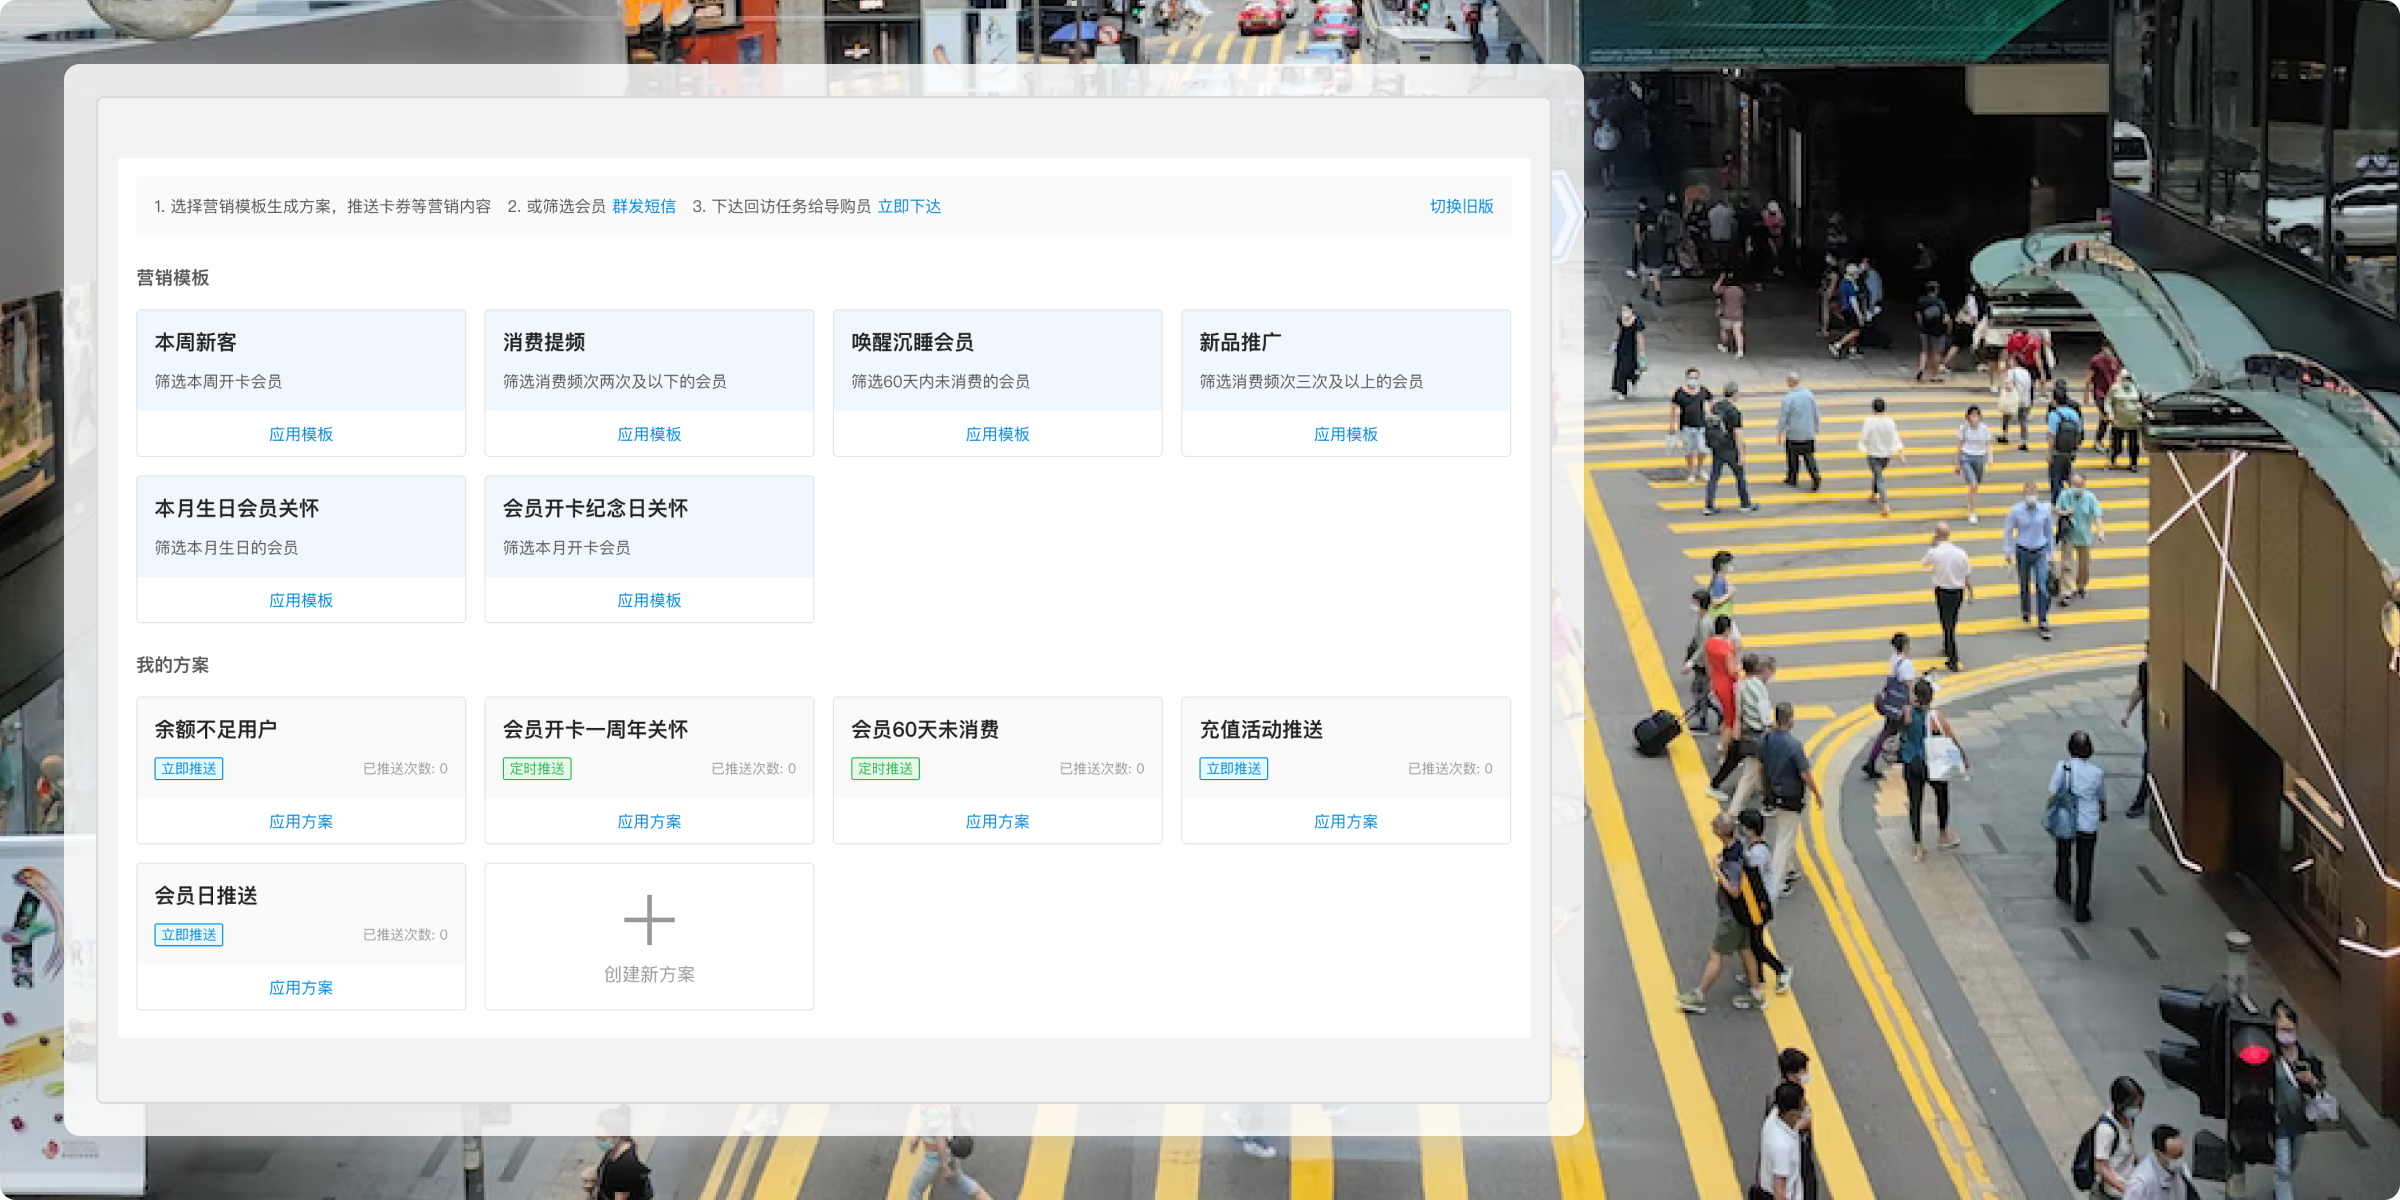Open the 会员日推送 plan title

point(206,895)
